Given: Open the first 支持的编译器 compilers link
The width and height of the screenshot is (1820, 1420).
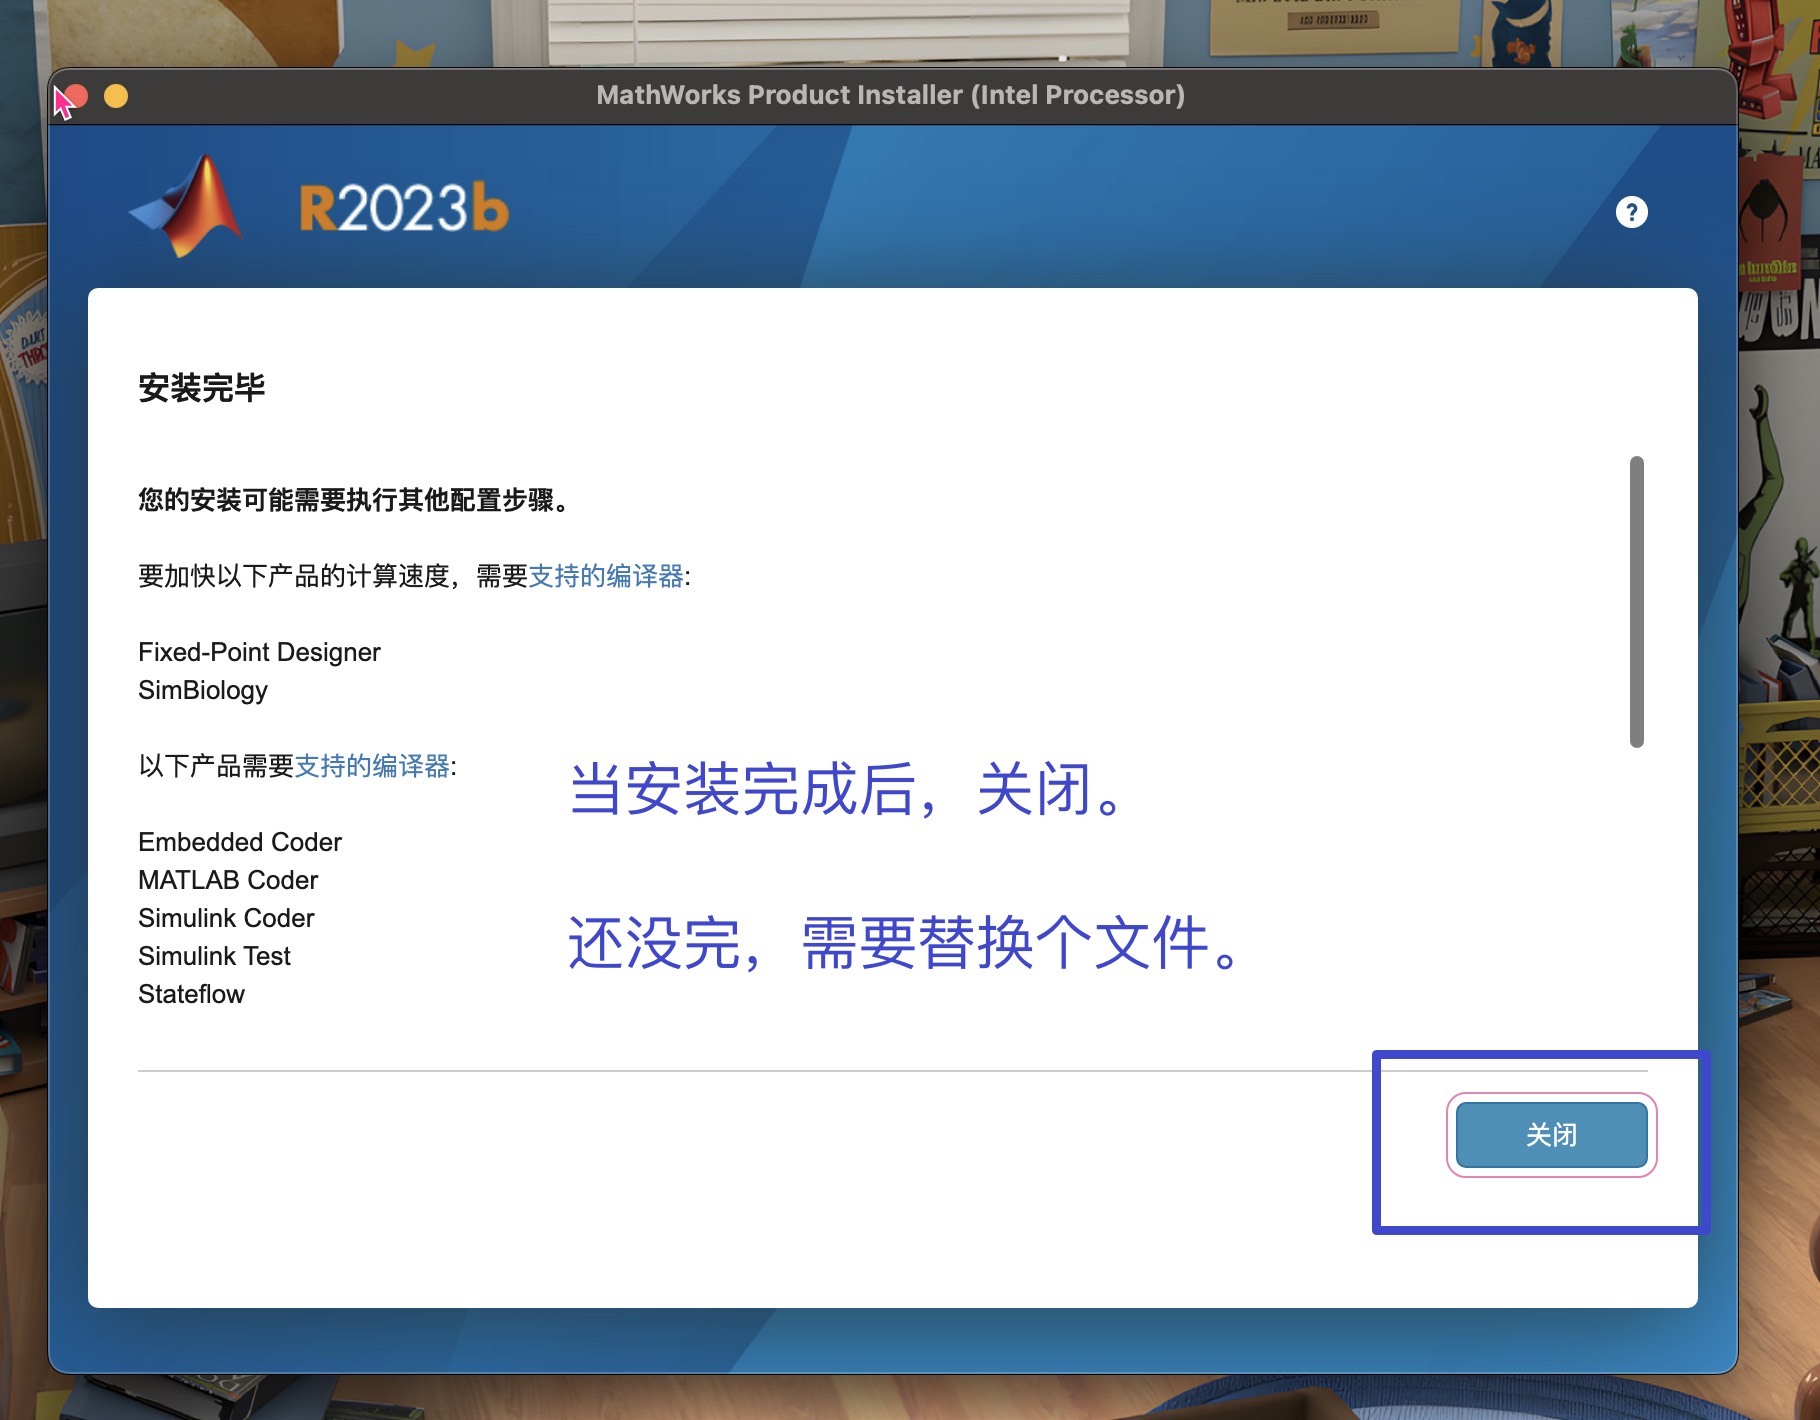Looking at the screenshot, I should pyautogui.click(x=605, y=577).
